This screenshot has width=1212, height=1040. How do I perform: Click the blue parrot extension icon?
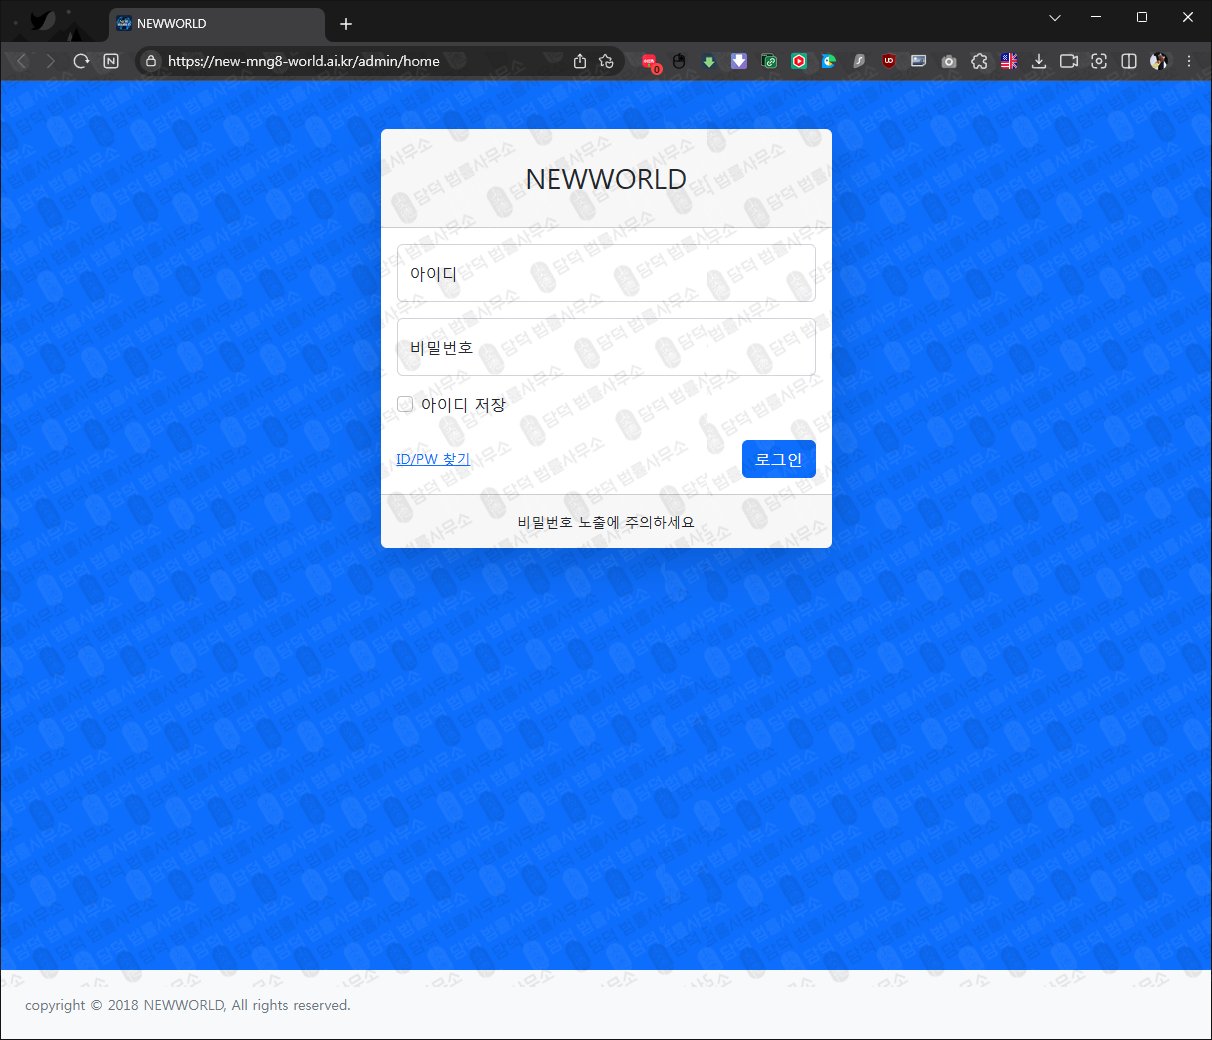[829, 61]
